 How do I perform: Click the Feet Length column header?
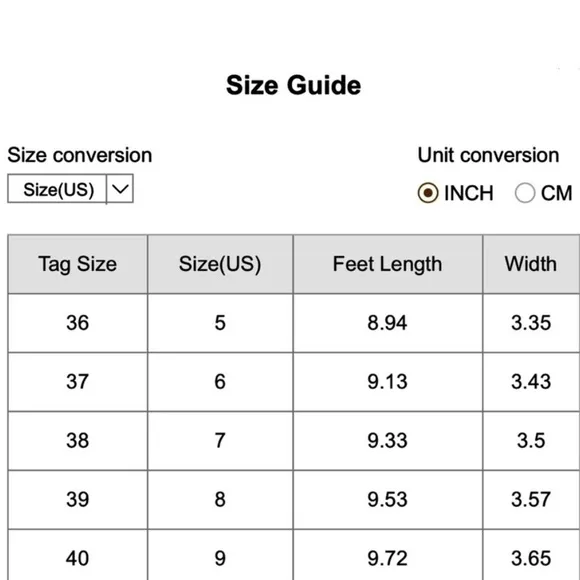point(388,264)
